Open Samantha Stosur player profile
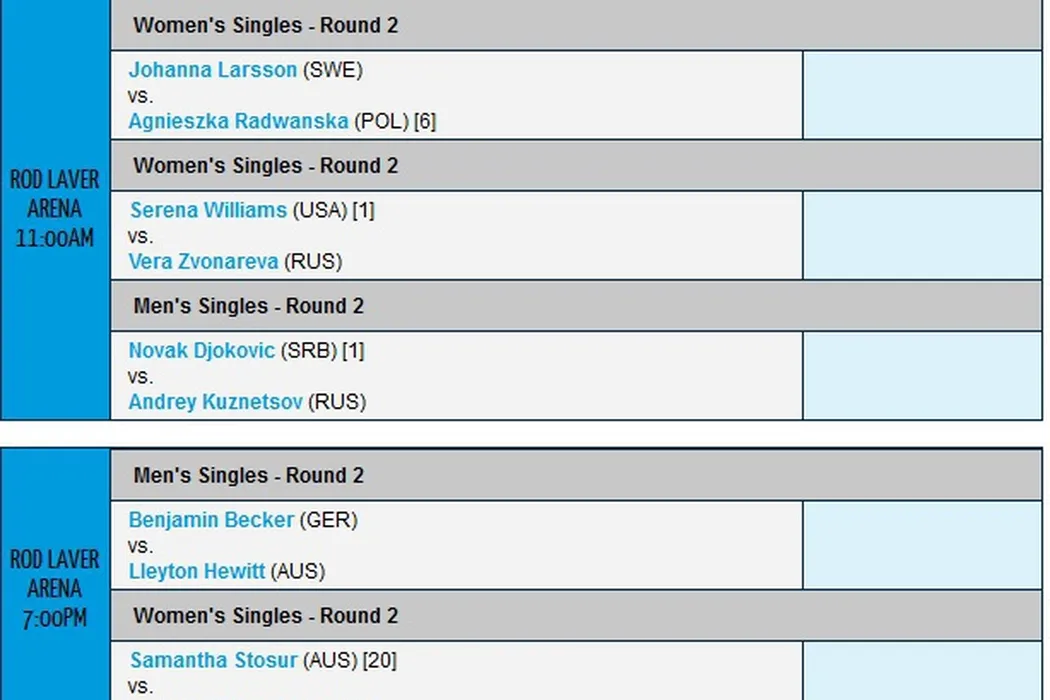1050x700 pixels. pos(213,661)
